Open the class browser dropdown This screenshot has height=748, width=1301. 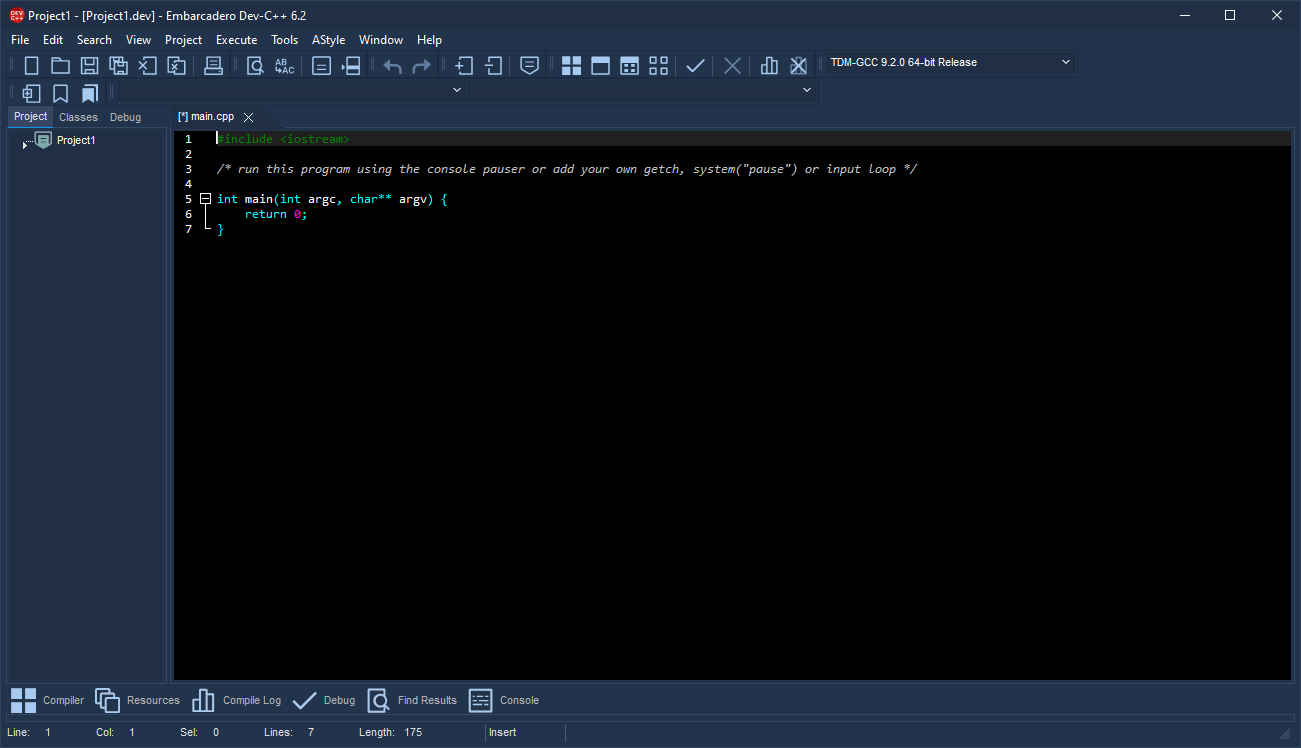[x=457, y=89]
